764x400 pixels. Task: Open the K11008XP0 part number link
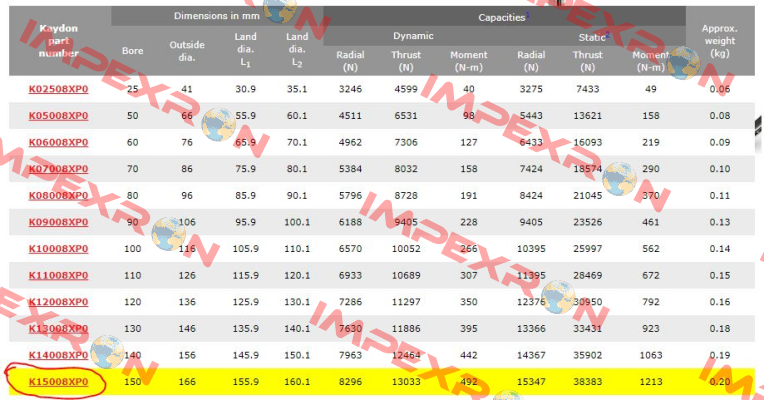58,275
